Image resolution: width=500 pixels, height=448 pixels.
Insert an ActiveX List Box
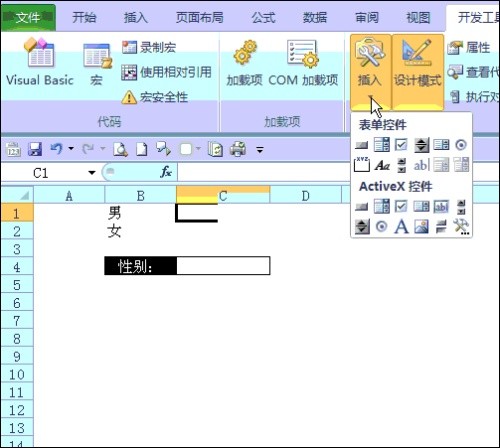click(x=421, y=207)
